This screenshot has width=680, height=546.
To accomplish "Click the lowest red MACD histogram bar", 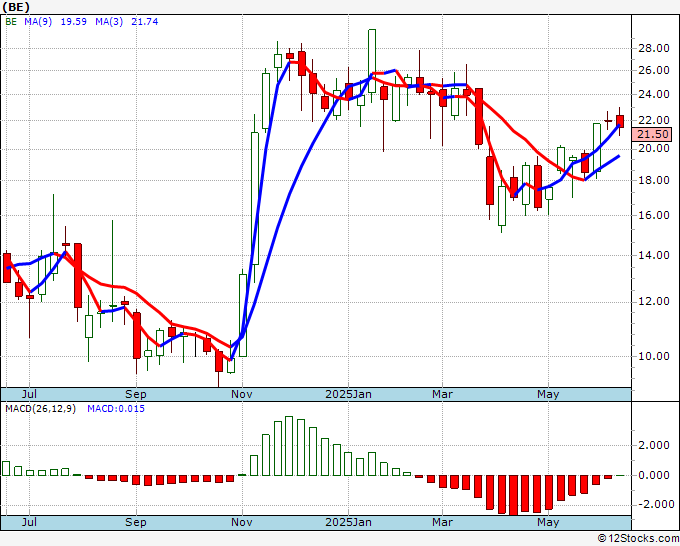I will (513, 495).
